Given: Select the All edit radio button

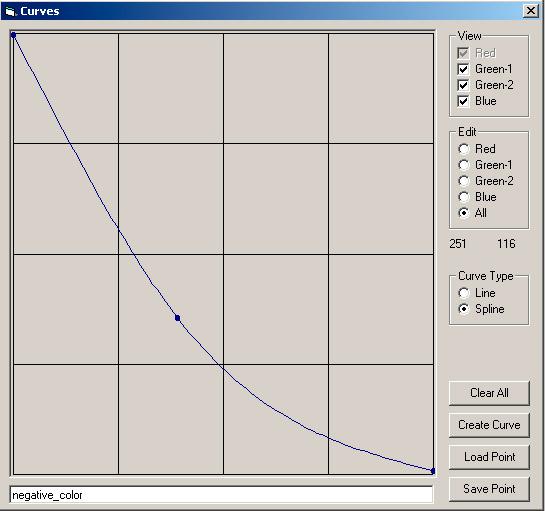Looking at the screenshot, I should click(x=464, y=213).
